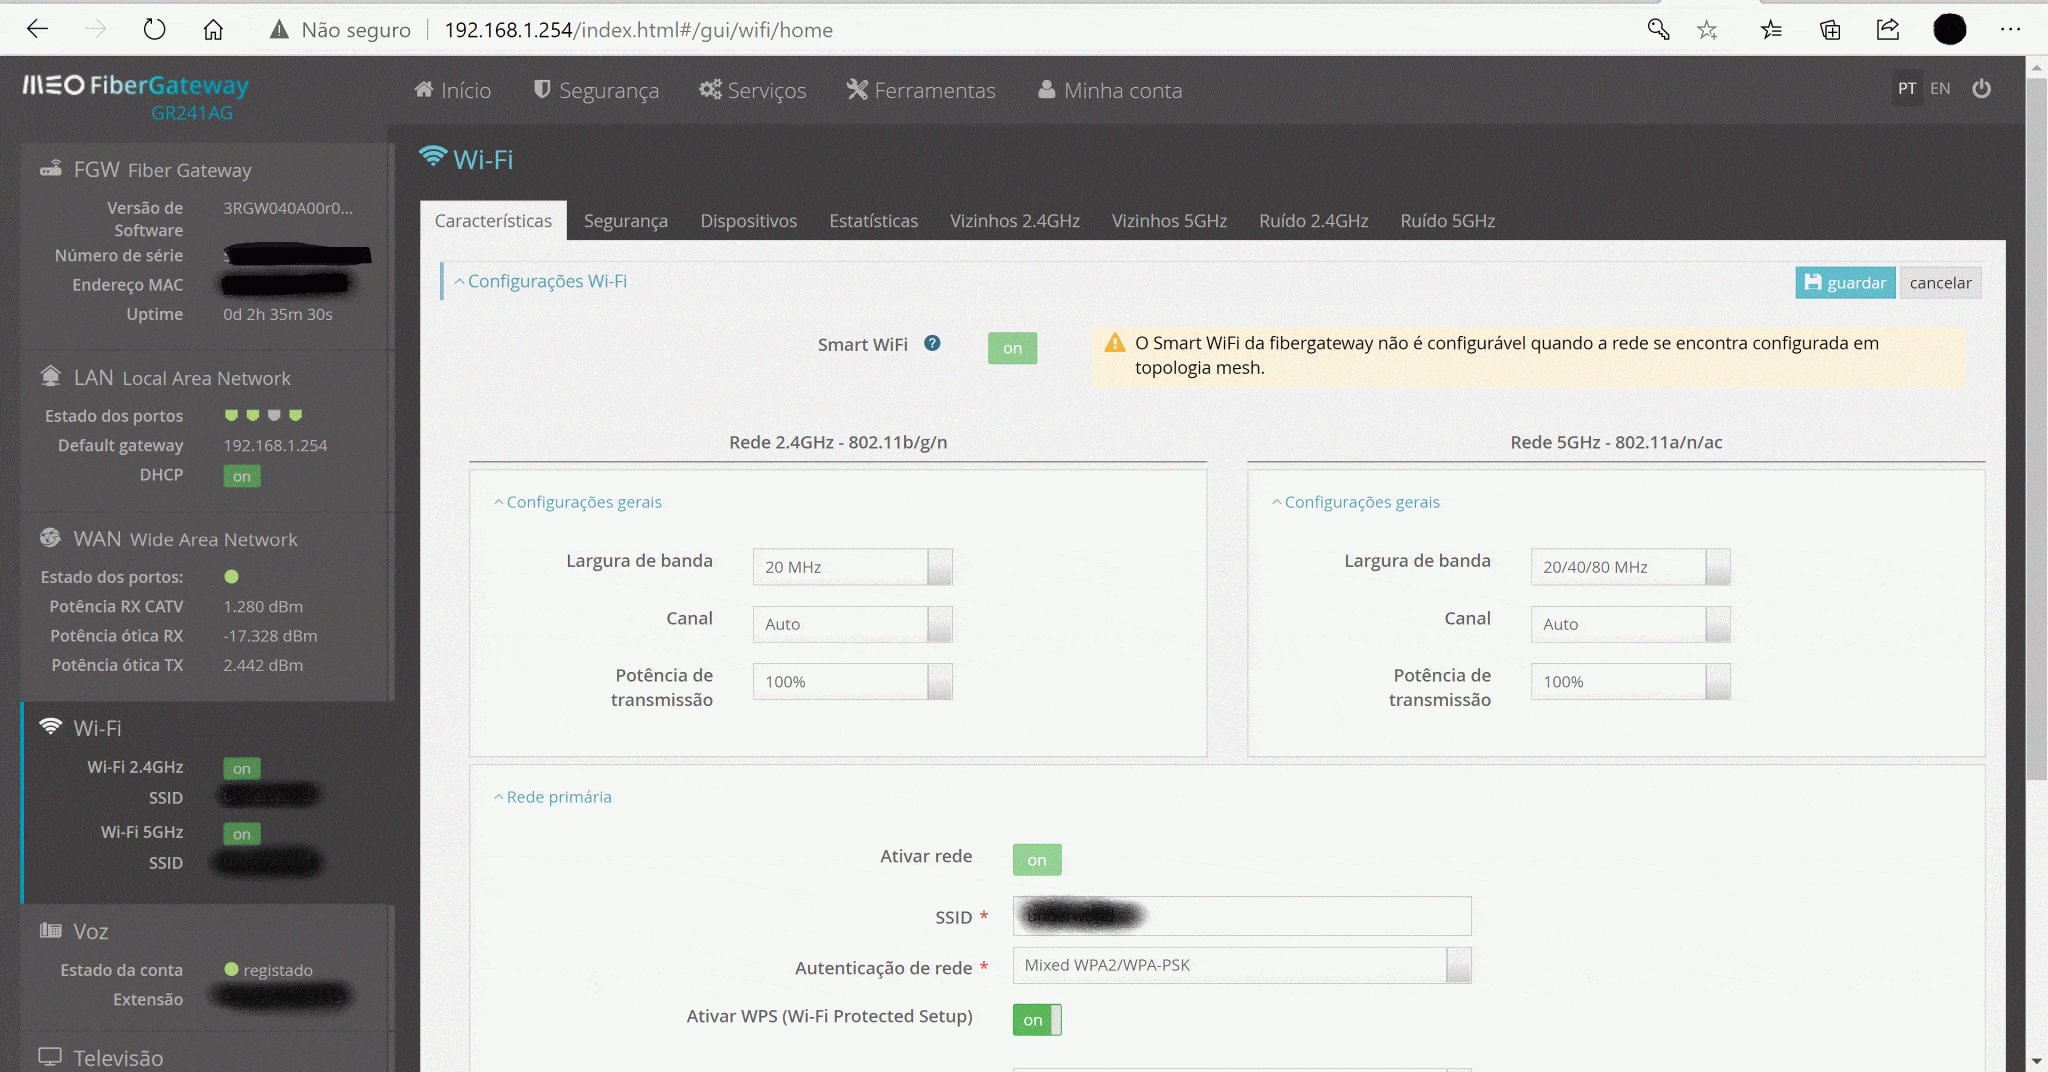Image resolution: width=2048 pixels, height=1072 pixels.
Task: Open 5GHz Canal dropdown
Action: click(1630, 624)
